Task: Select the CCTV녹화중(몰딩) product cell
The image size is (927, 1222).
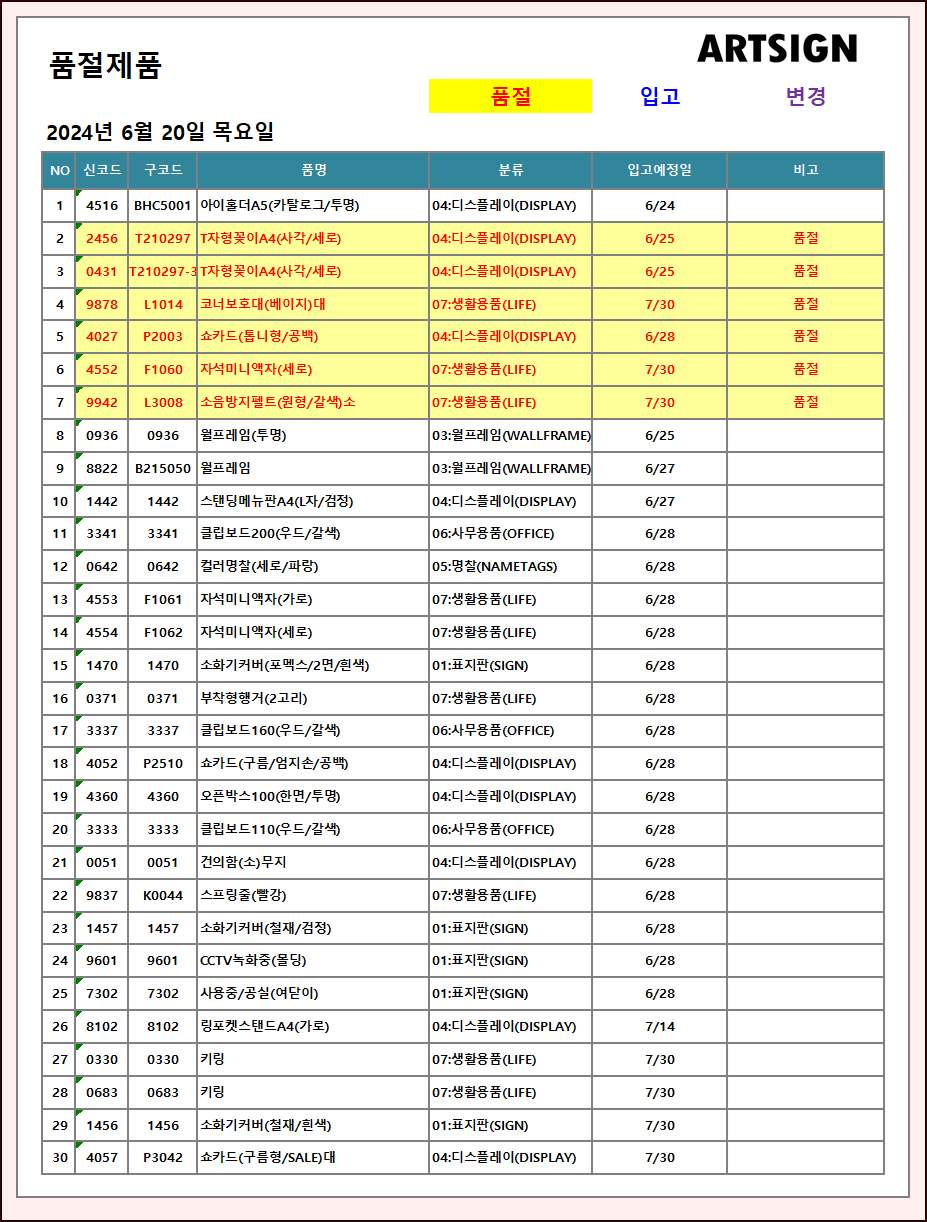Action: point(253,961)
